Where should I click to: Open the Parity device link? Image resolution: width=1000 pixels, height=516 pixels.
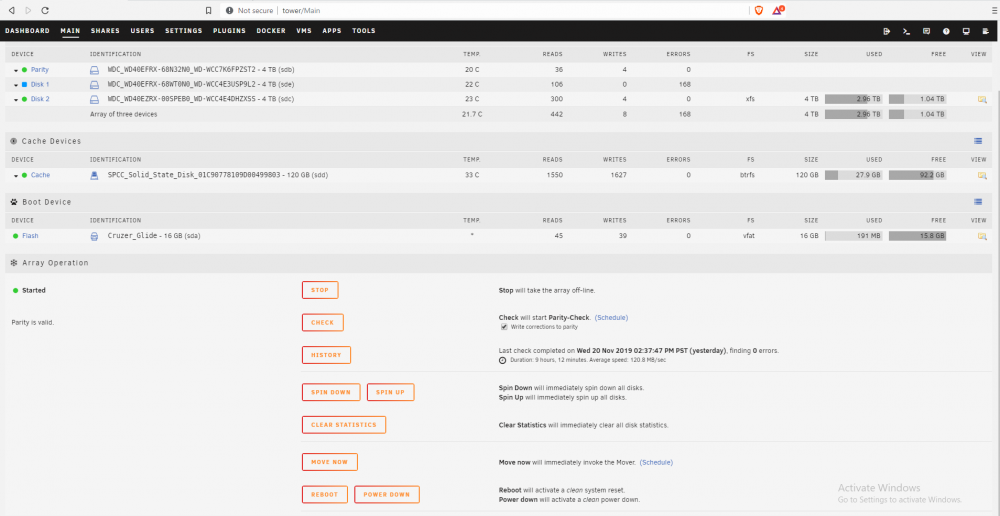40,70
